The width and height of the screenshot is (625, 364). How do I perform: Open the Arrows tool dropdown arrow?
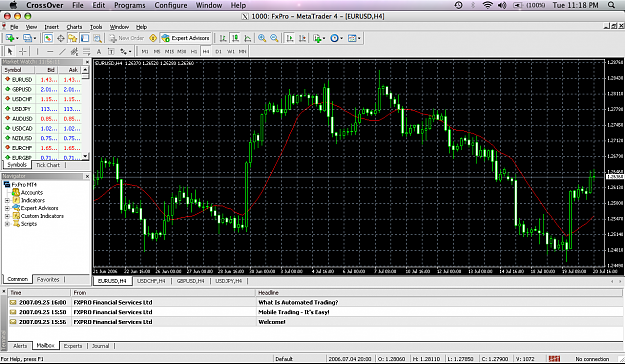click(x=130, y=52)
